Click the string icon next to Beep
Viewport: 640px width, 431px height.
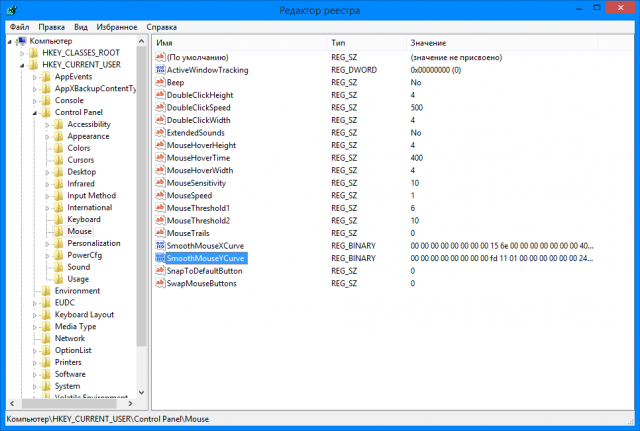tap(160, 82)
